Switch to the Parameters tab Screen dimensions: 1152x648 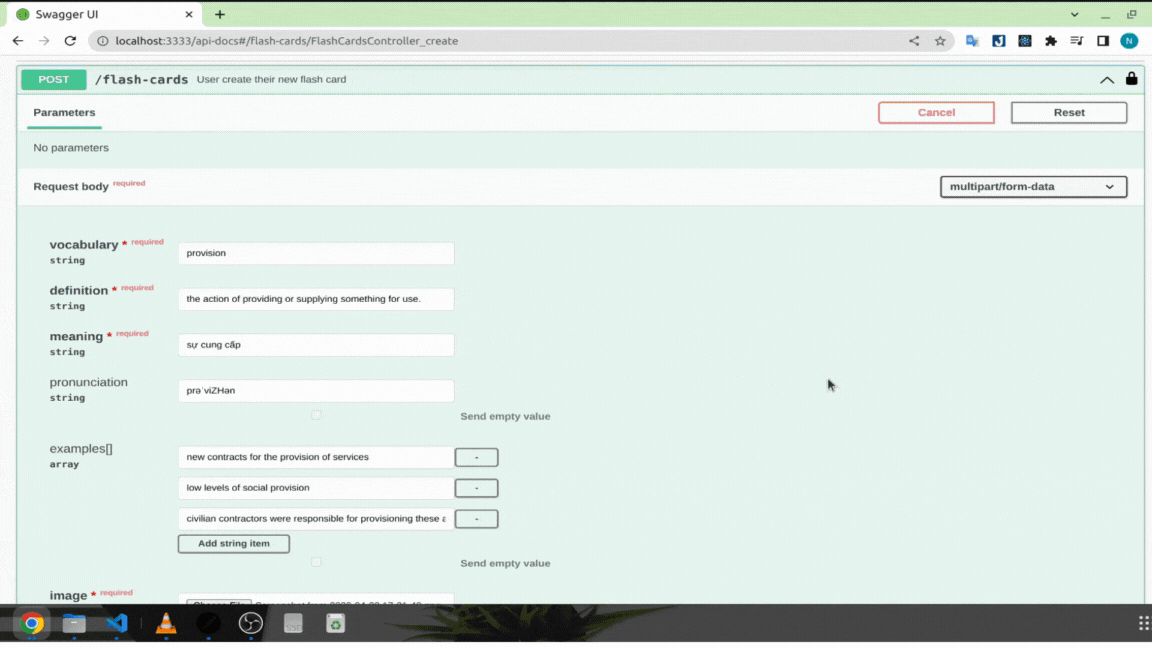64,112
